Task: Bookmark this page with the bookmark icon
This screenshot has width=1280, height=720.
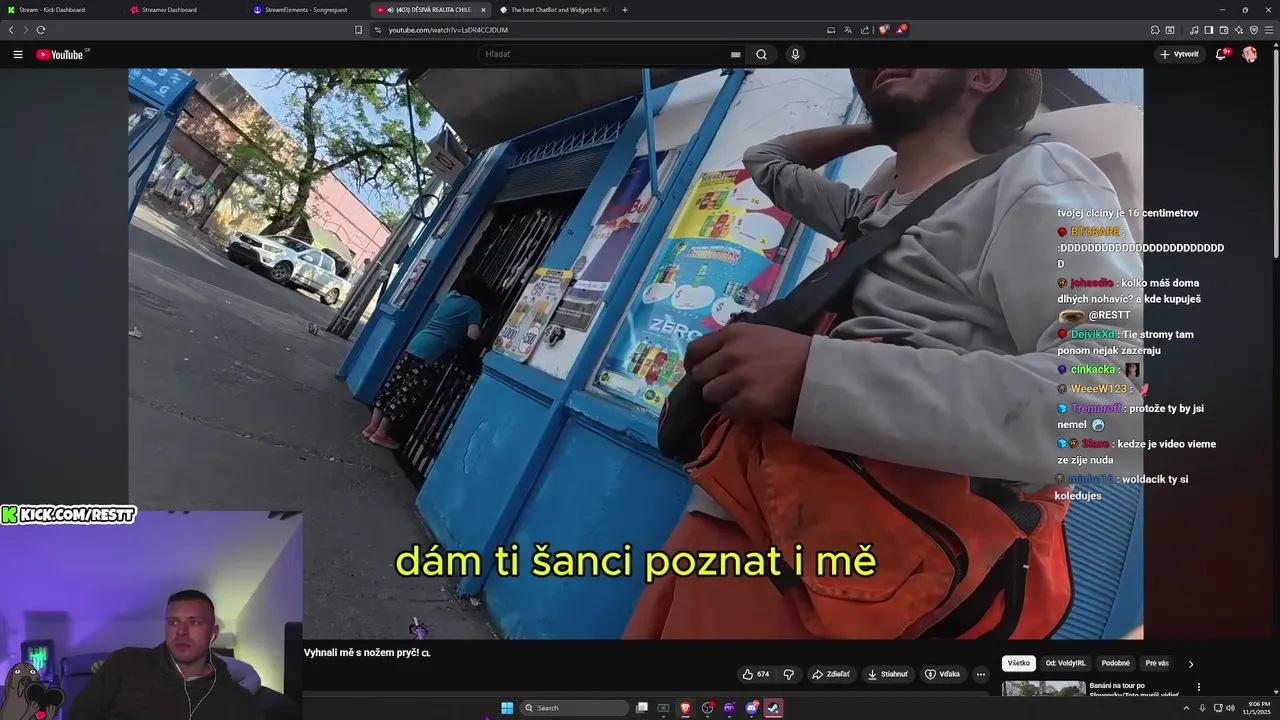Action: coord(358,30)
